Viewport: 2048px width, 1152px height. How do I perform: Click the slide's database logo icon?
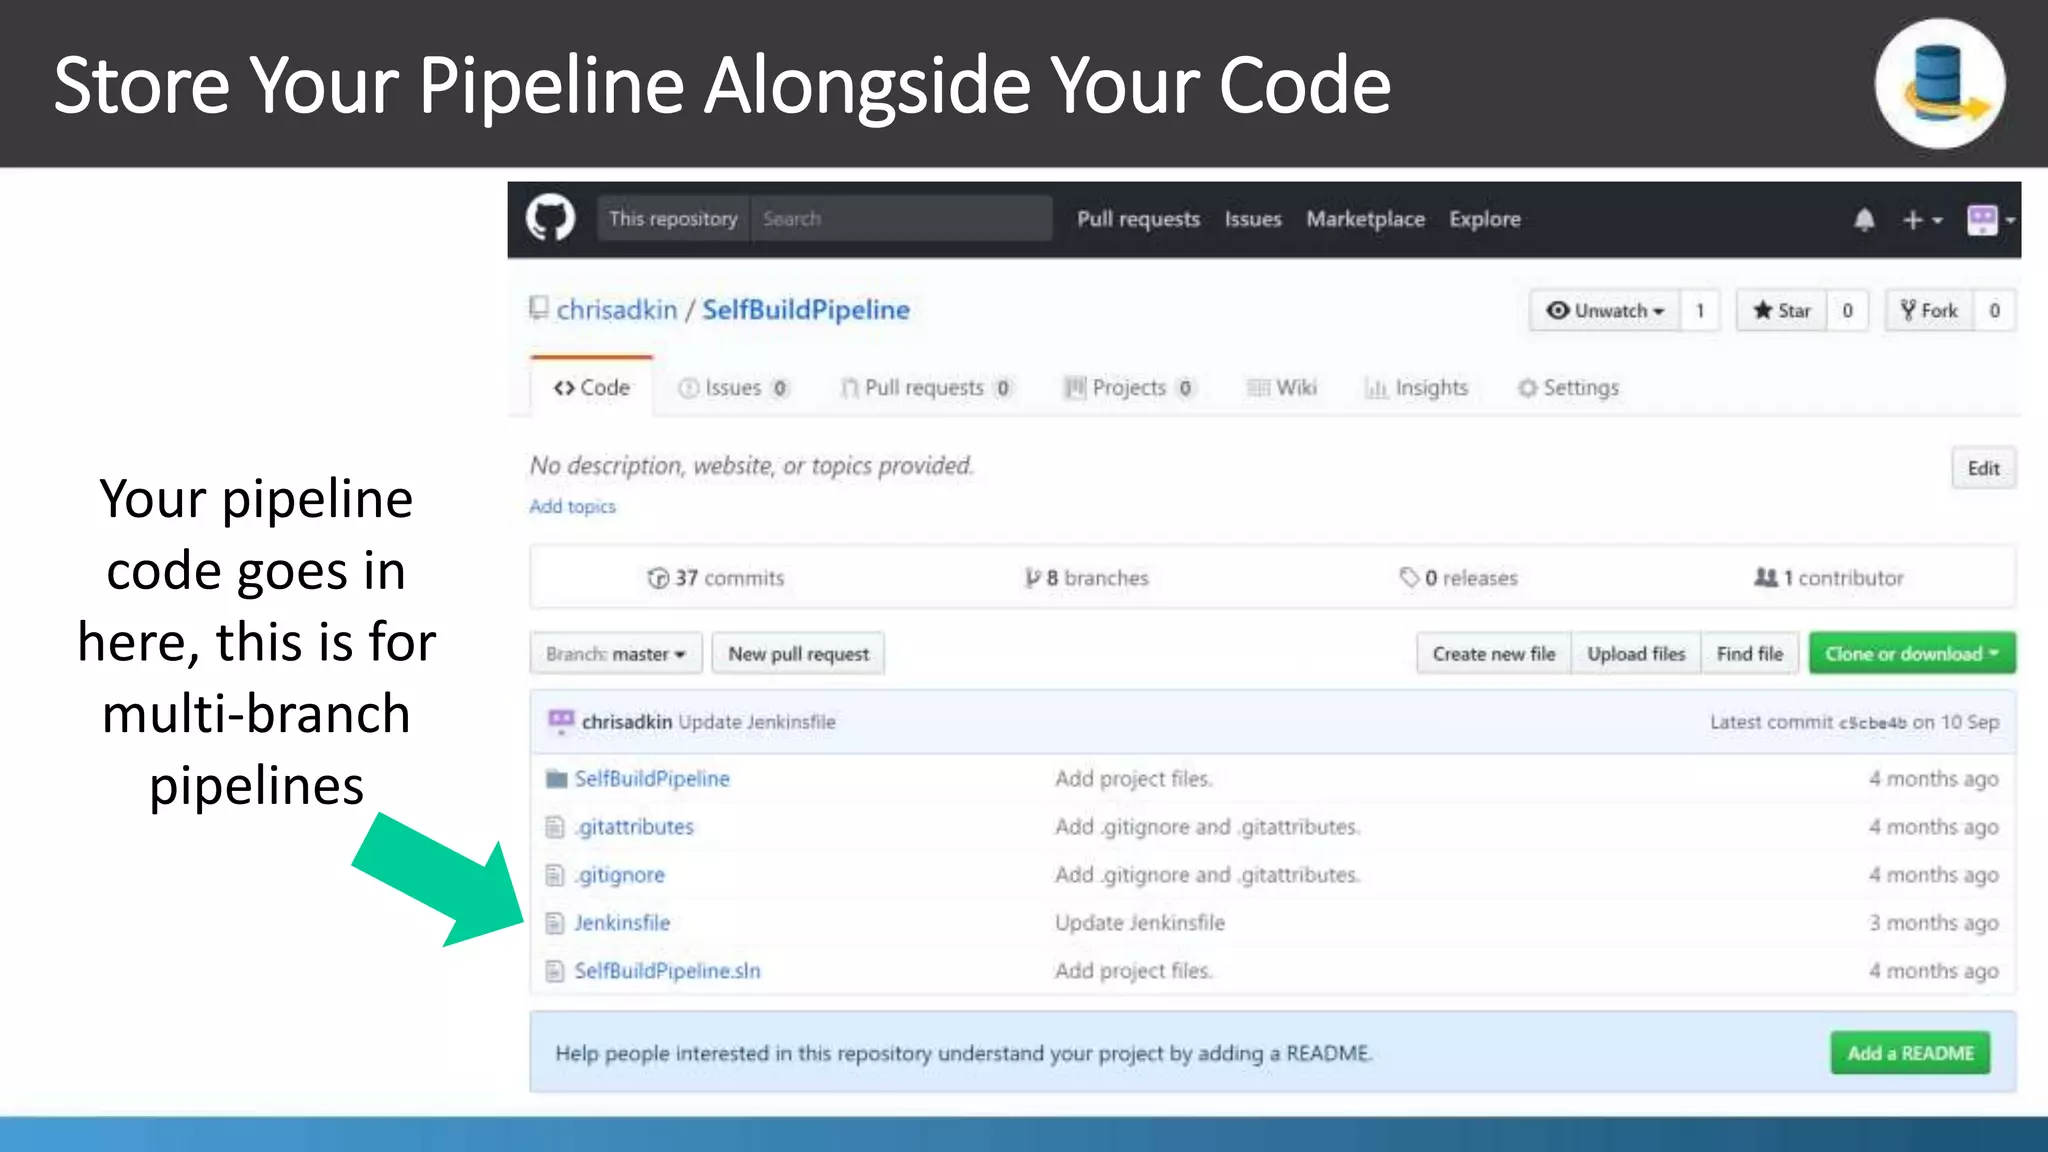[x=1940, y=84]
